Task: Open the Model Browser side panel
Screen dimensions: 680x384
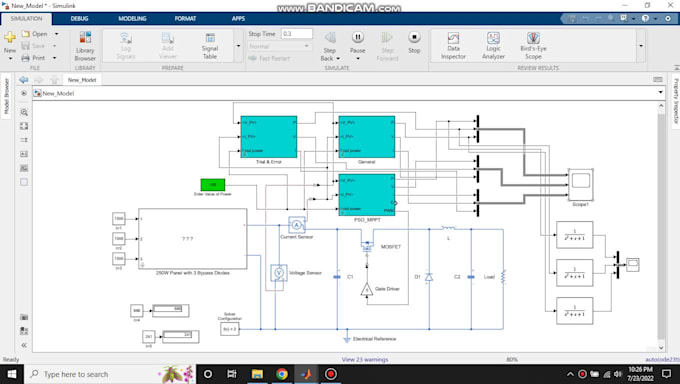Action: click(x=6, y=96)
